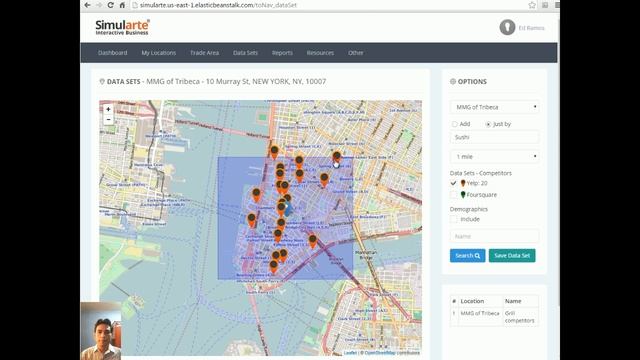
Task: Open the My Locations menu
Action: coord(159,53)
